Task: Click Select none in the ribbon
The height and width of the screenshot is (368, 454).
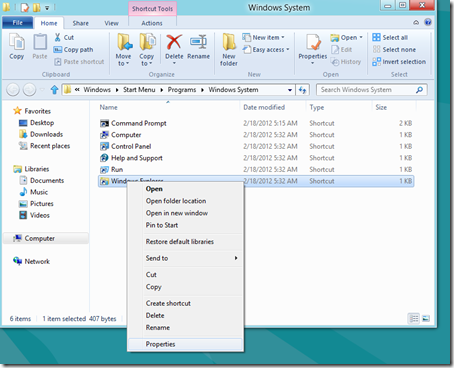Action: tap(394, 50)
